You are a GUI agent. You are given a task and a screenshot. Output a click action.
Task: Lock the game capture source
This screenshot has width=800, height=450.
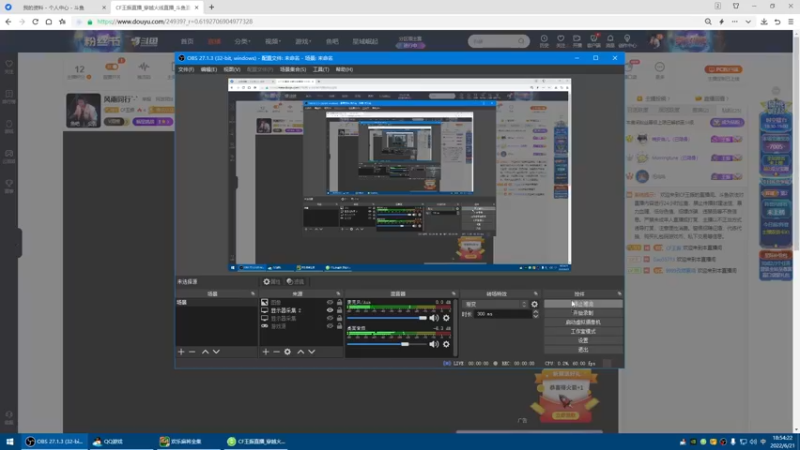tap(339, 326)
